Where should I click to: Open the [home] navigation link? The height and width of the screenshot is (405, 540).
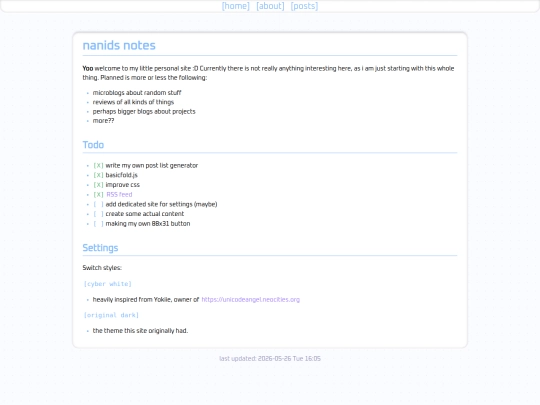pos(236,6)
